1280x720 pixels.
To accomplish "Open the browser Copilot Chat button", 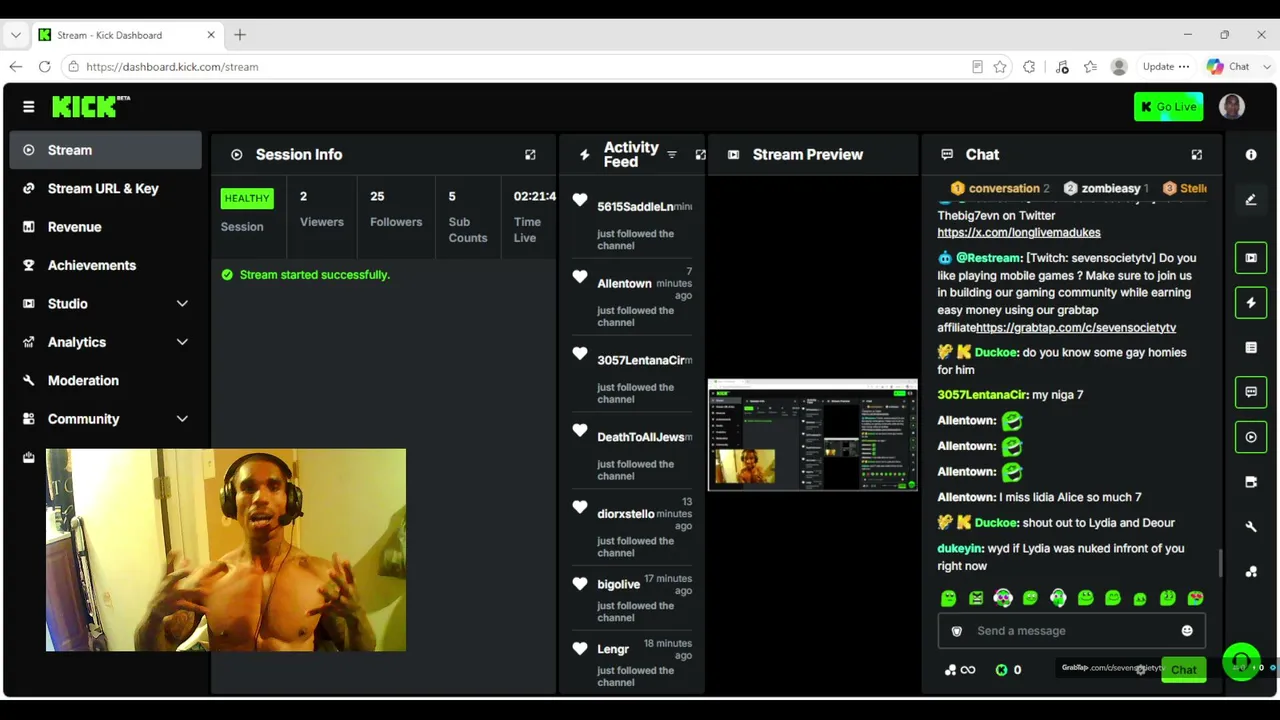I will [1229, 67].
